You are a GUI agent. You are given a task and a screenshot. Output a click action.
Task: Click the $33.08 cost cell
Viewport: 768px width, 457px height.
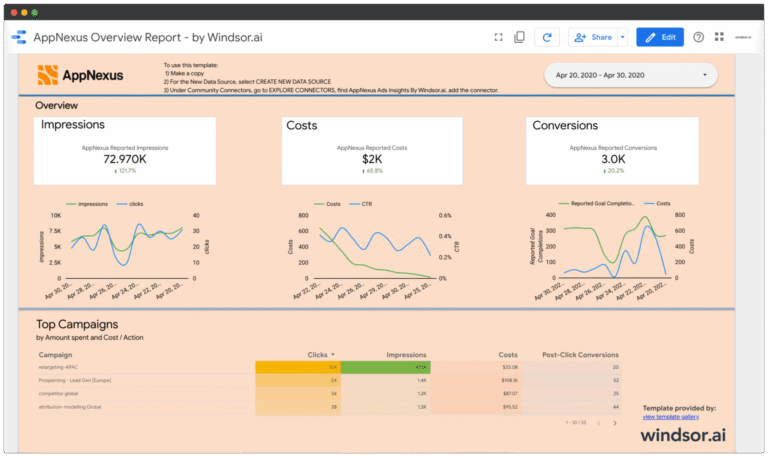pyautogui.click(x=509, y=367)
